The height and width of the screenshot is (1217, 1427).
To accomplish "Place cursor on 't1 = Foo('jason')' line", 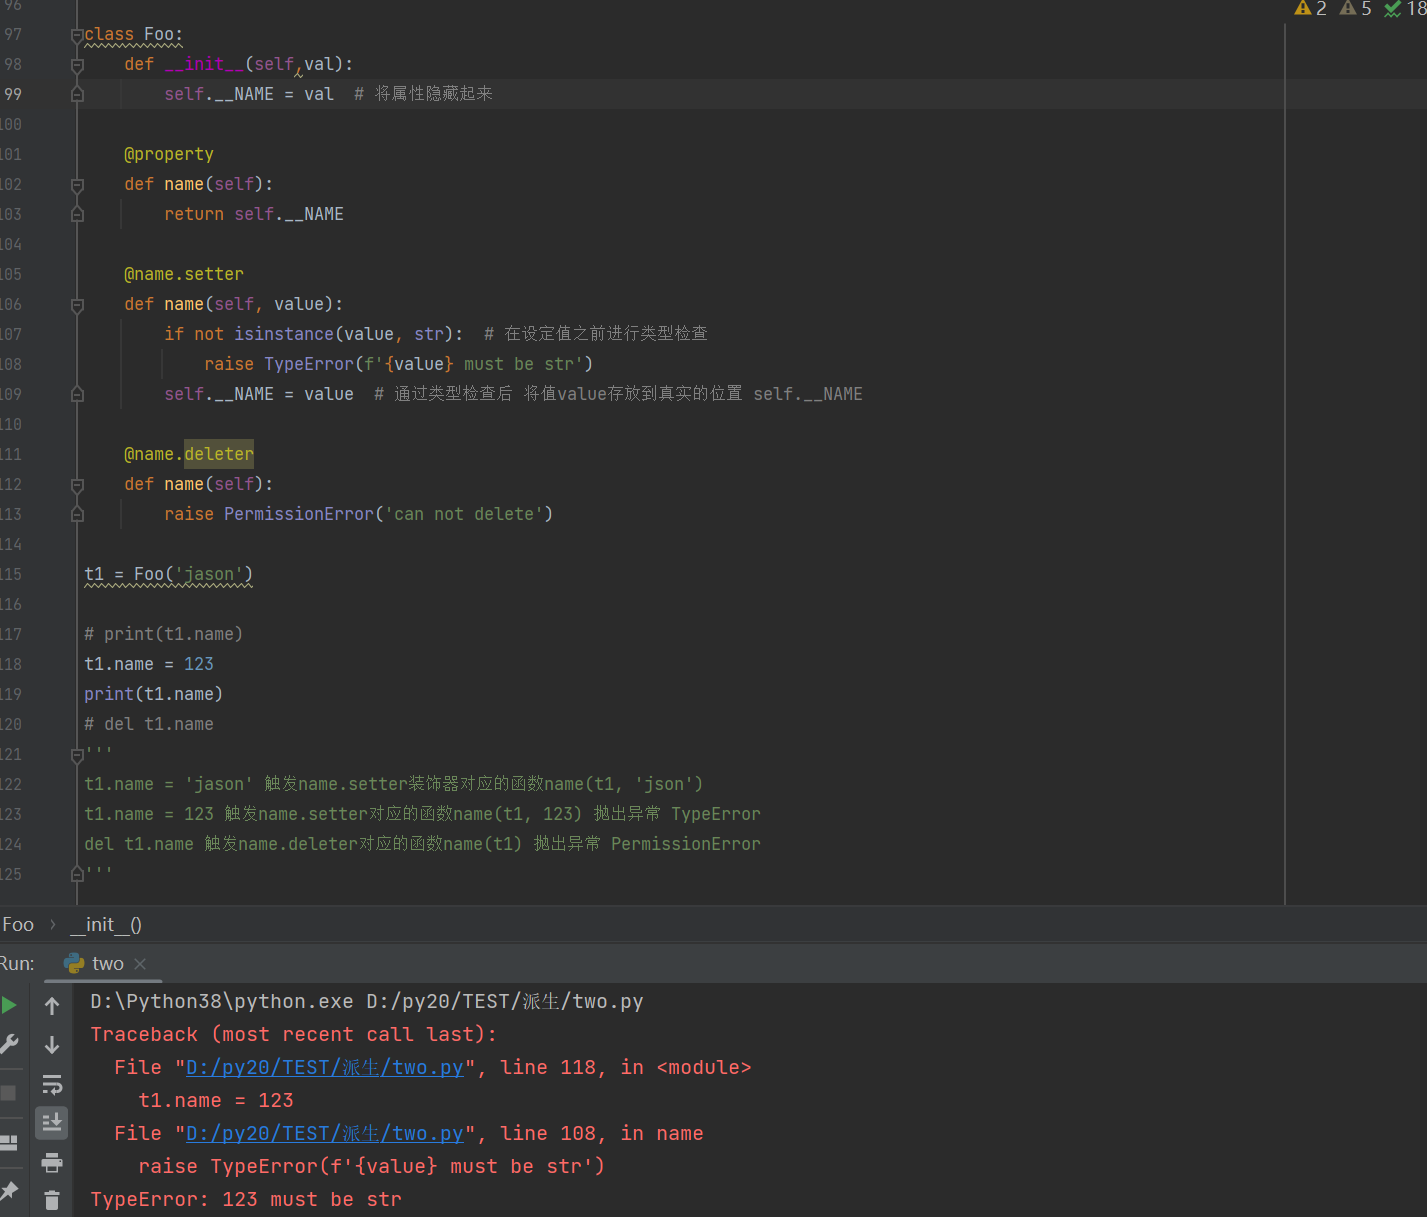I will pyautogui.click(x=169, y=574).
